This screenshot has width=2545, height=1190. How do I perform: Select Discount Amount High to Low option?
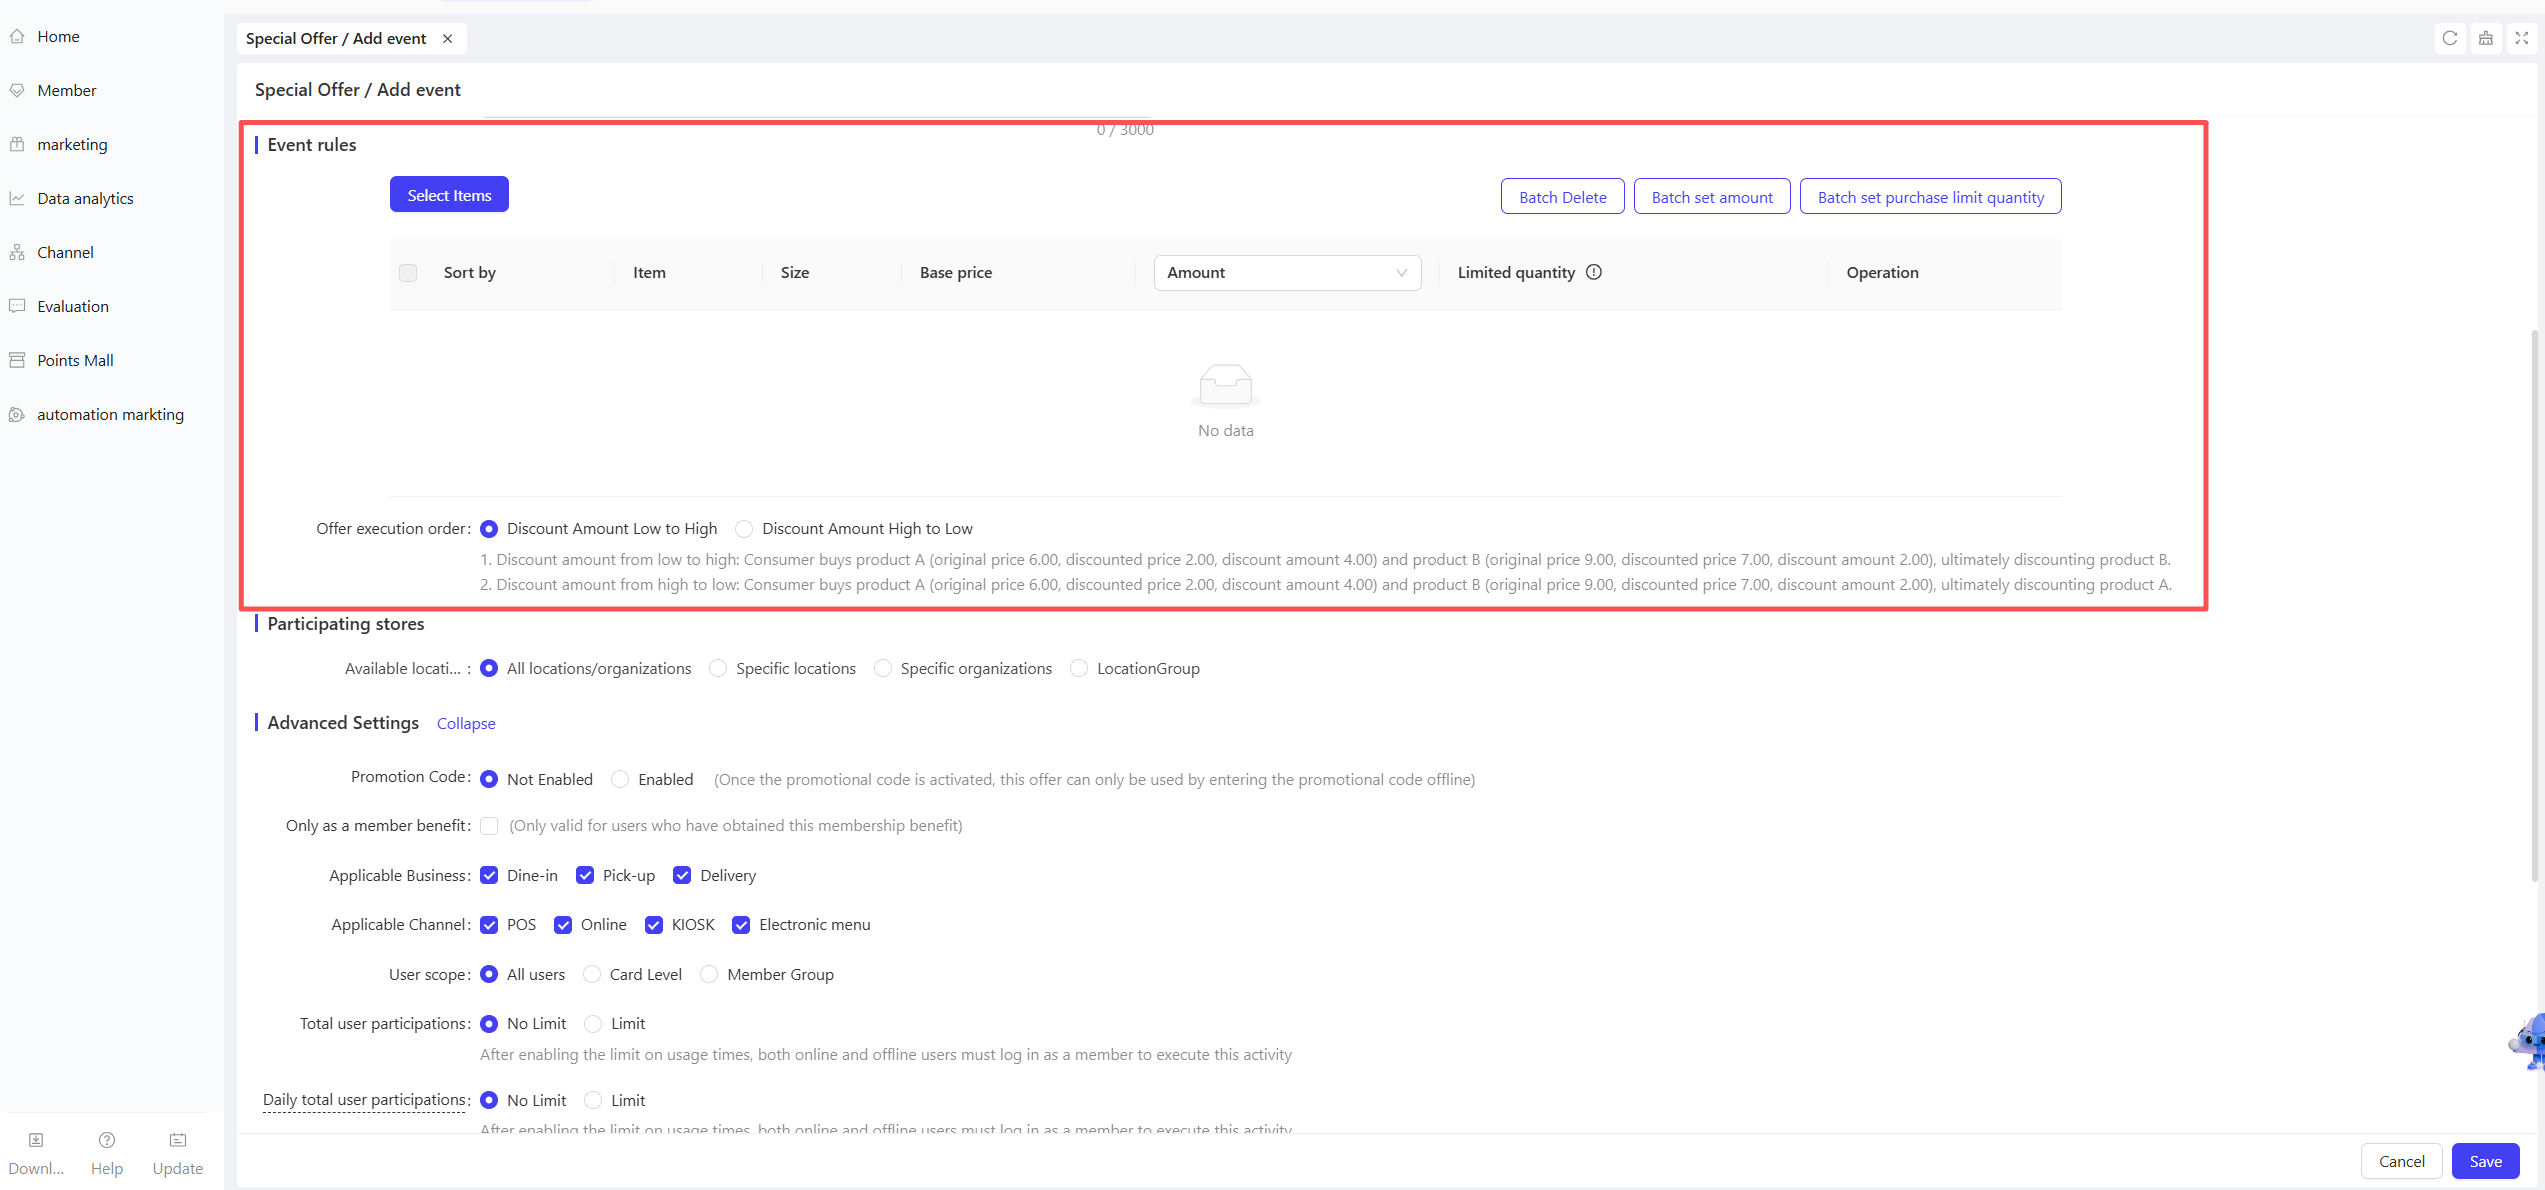coord(744,529)
